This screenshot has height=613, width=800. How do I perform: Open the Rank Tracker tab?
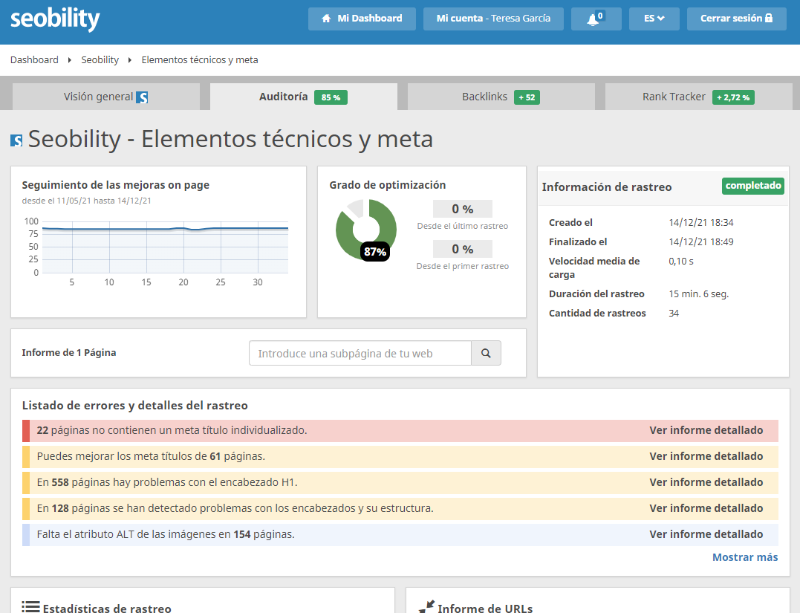click(698, 96)
